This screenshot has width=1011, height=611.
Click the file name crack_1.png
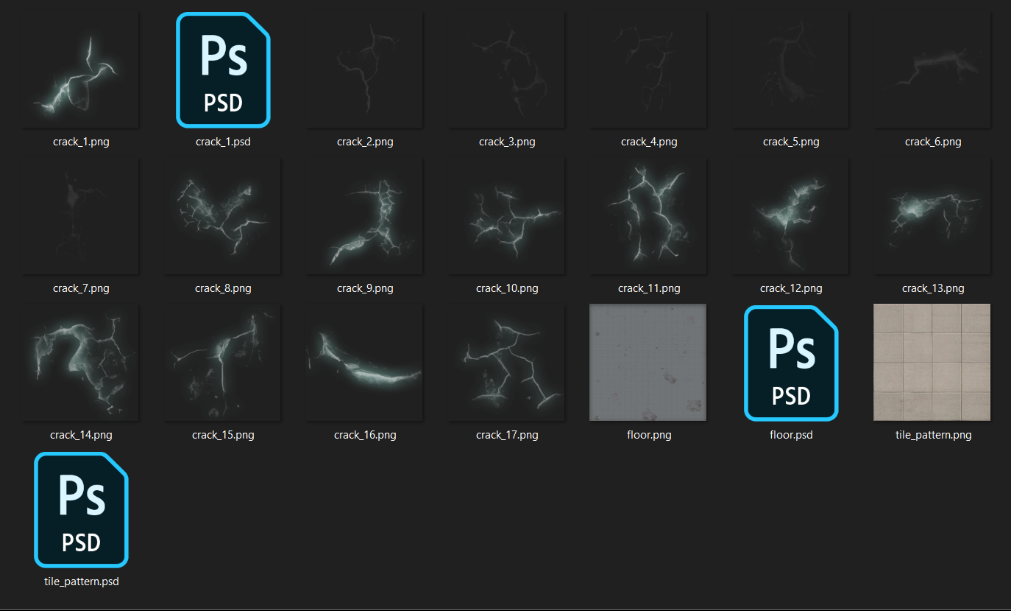(x=81, y=142)
